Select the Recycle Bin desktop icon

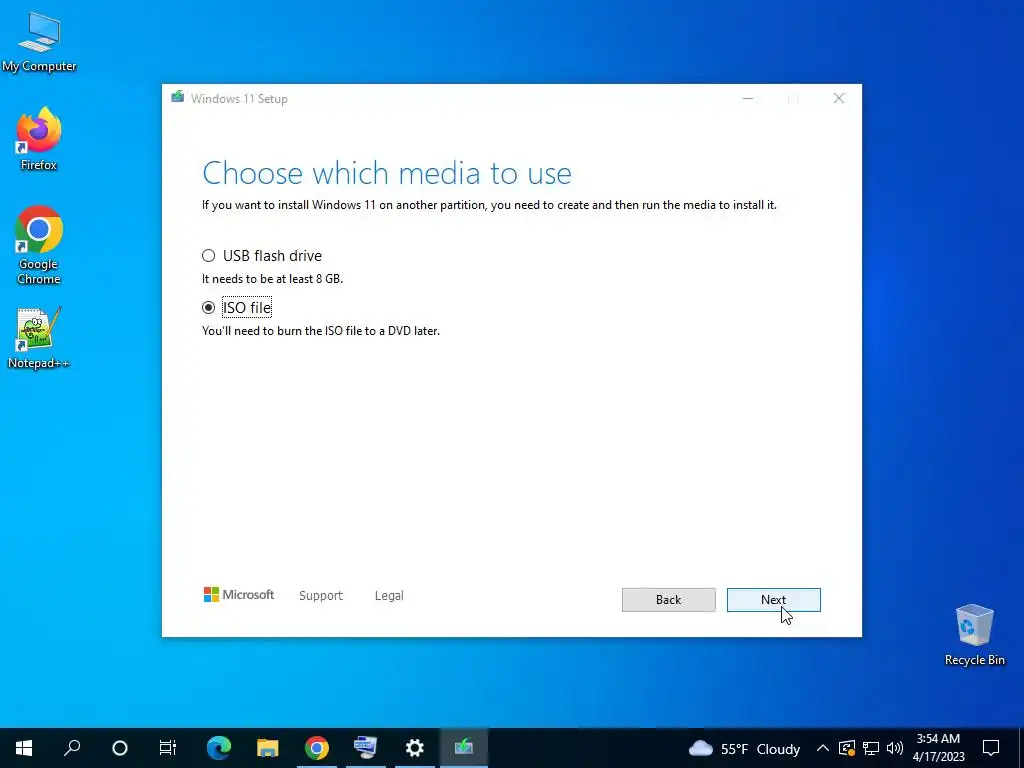974,635
